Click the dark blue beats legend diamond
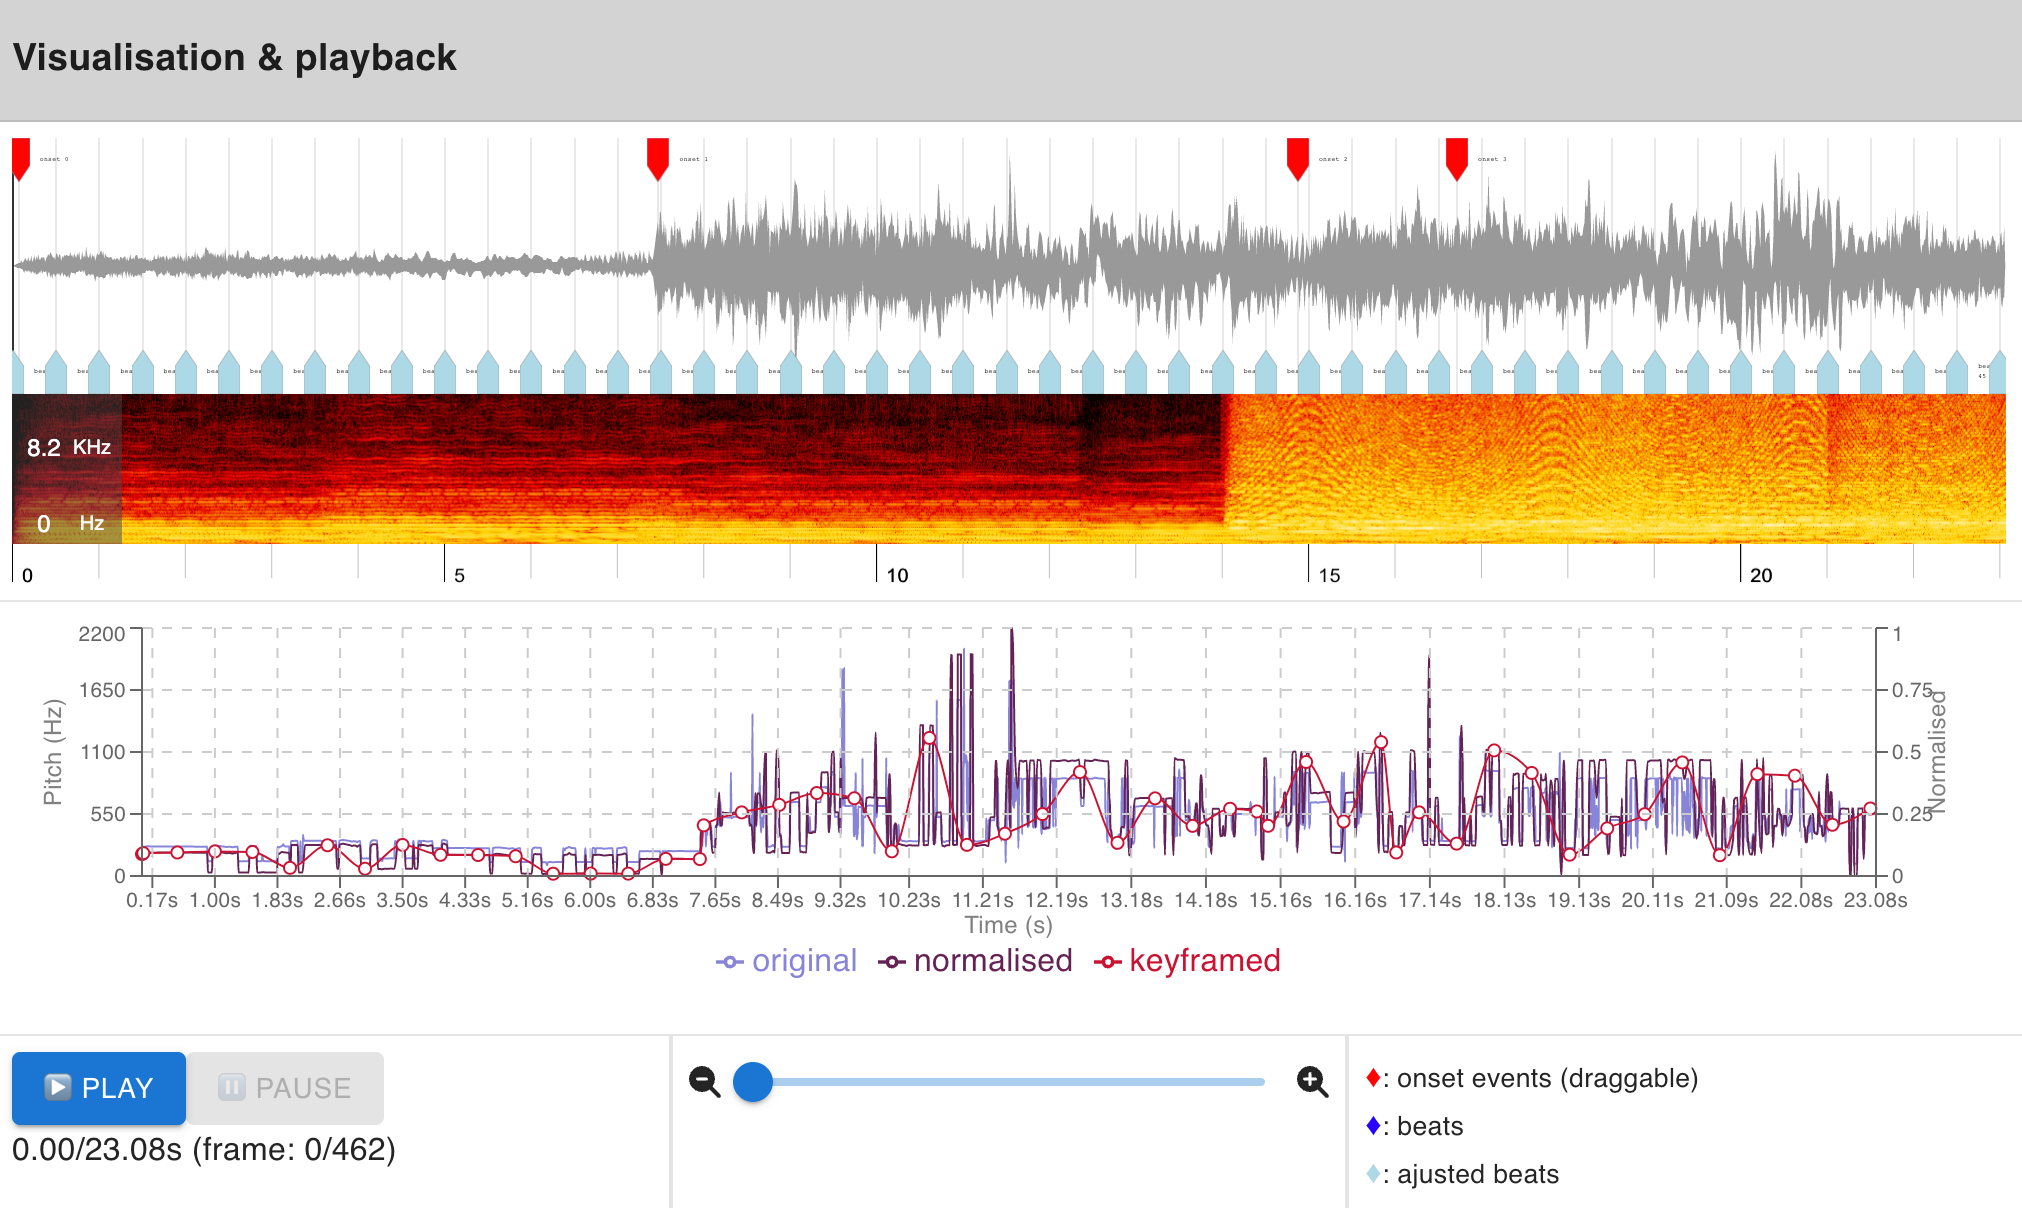This screenshot has height=1208, width=2022. click(1372, 1126)
